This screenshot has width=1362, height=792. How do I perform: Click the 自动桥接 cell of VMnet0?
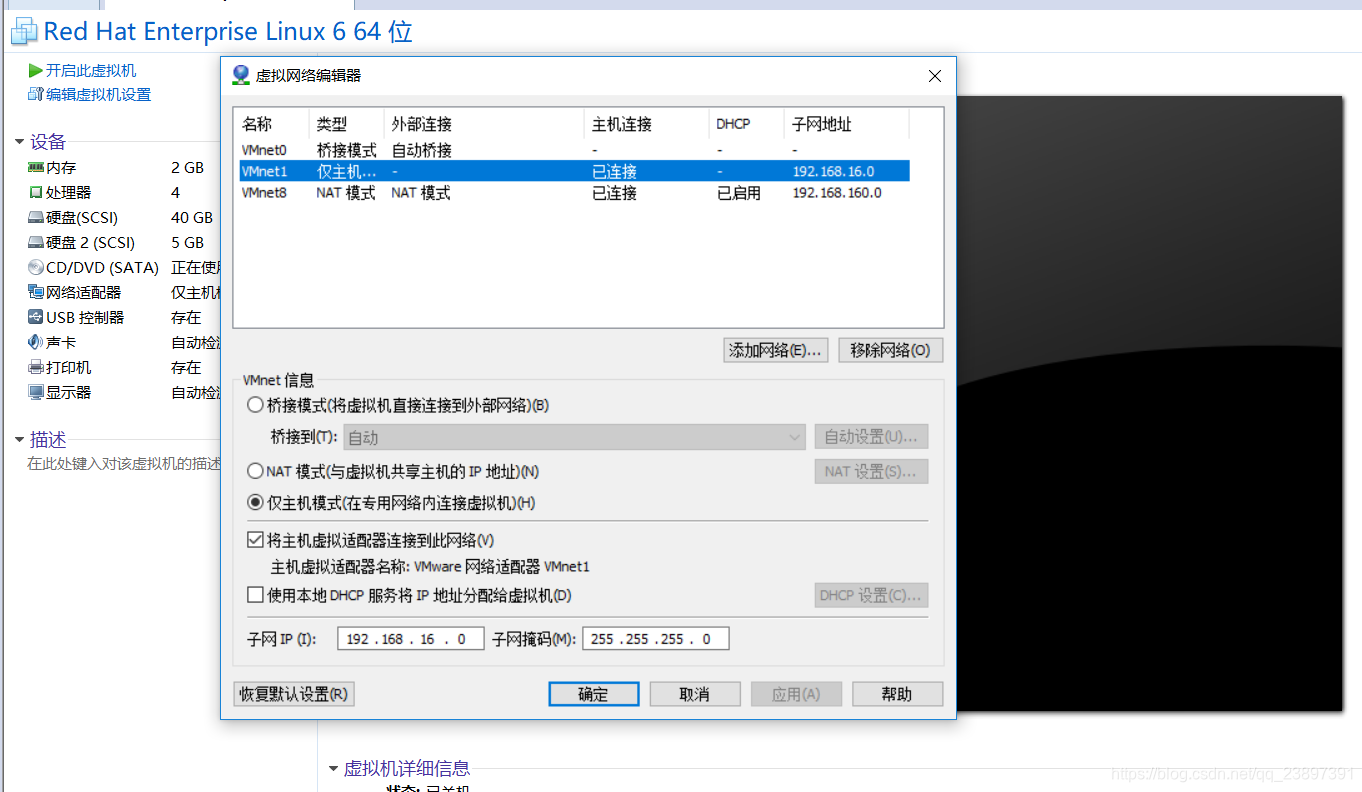[421, 150]
